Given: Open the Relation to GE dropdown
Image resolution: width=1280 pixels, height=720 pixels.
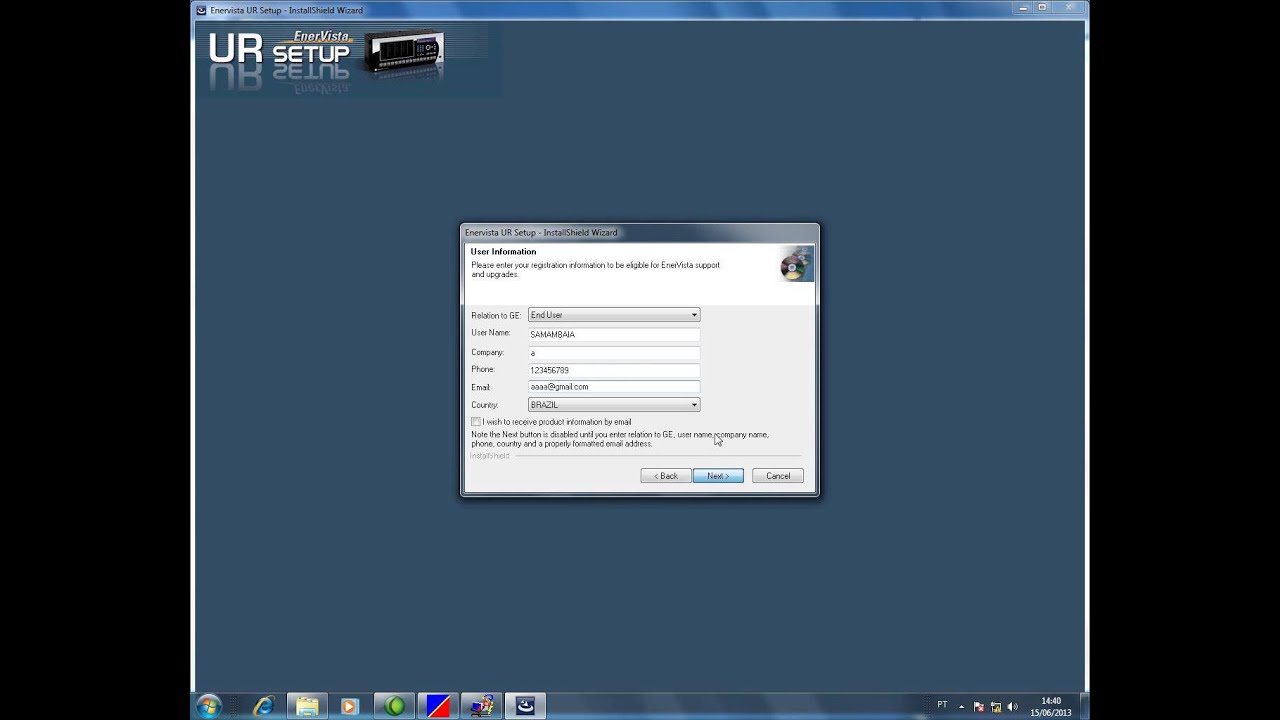Looking at the screenshot, I should pyautogui.click(x=614, y=315).
